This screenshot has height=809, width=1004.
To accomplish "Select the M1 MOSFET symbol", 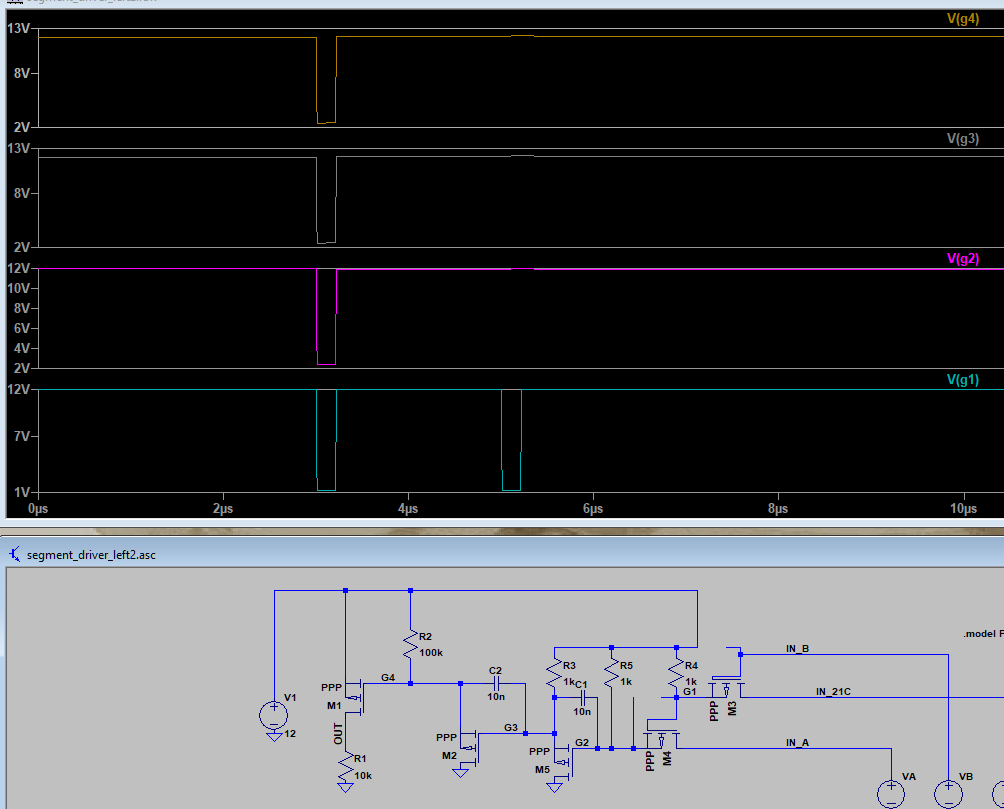I will (x=355, y=697).
